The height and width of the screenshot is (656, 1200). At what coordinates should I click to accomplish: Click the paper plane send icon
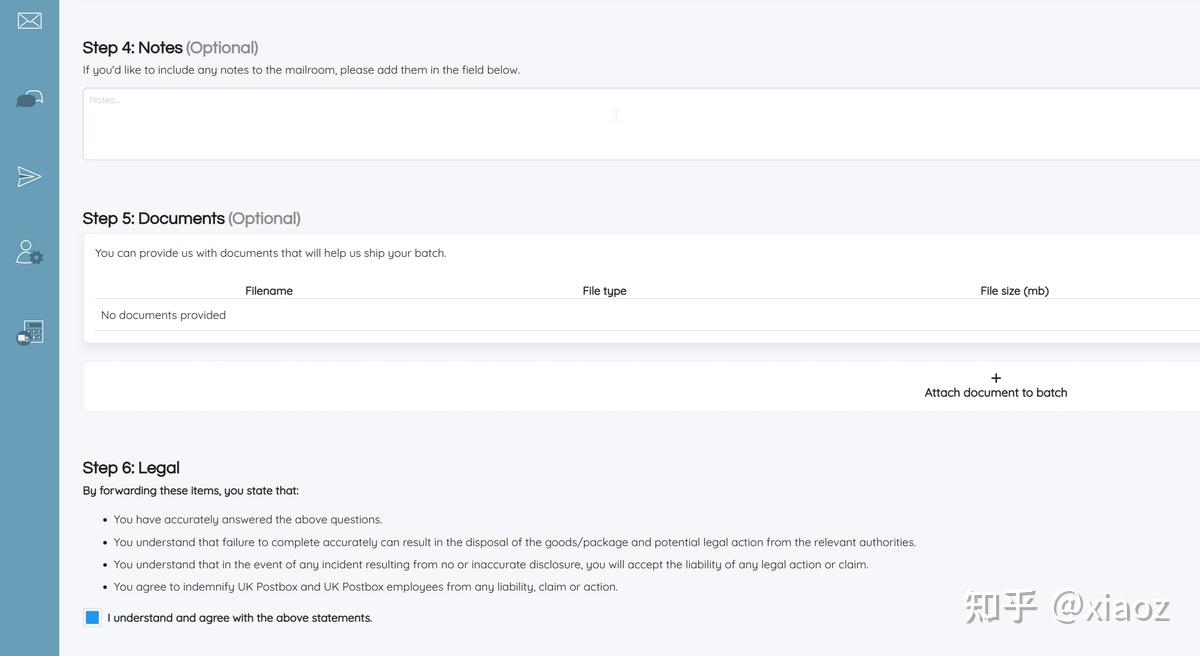[x=30, y=177]
